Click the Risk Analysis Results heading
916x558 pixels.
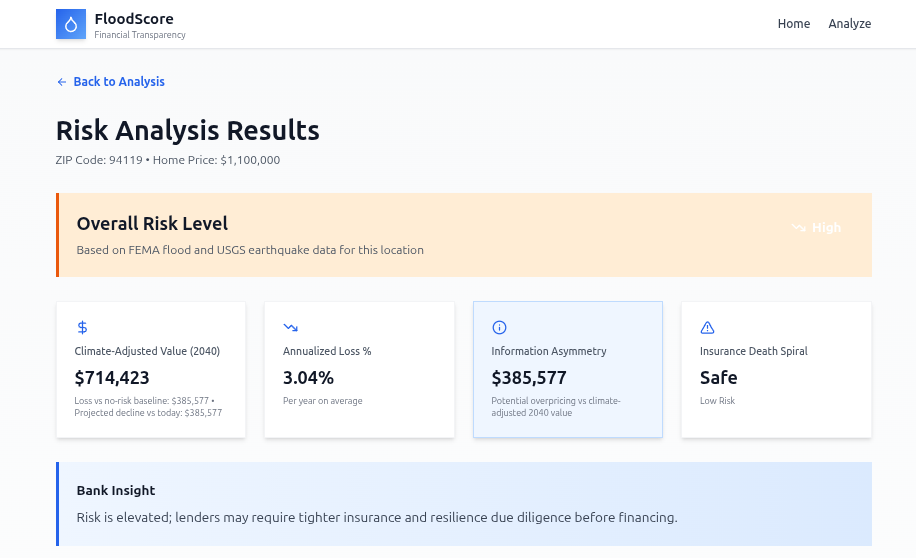(188, 130)
